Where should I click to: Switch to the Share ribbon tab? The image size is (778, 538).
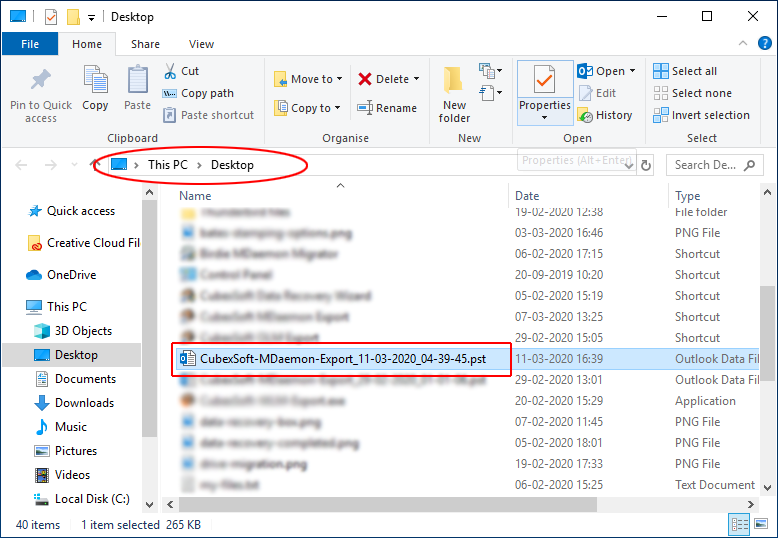[x=145, y=44]
